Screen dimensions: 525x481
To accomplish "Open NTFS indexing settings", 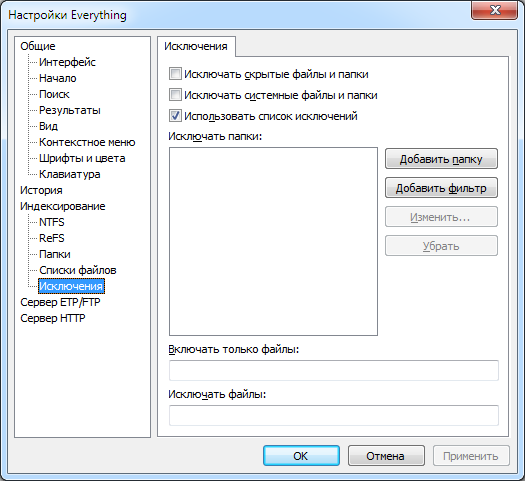I will (x=52, y=222).
